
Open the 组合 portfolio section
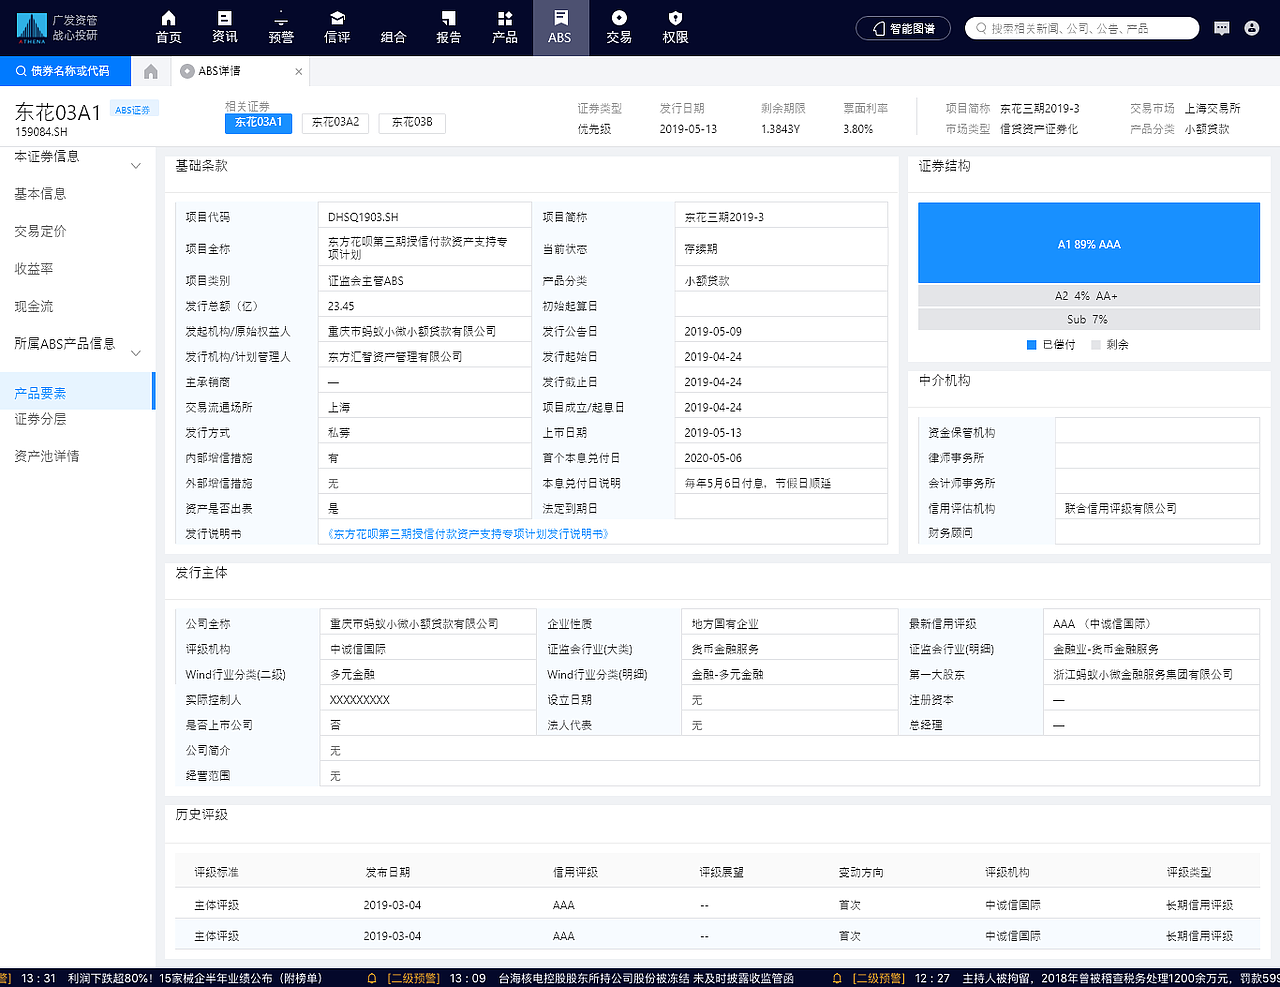(393, 27)
